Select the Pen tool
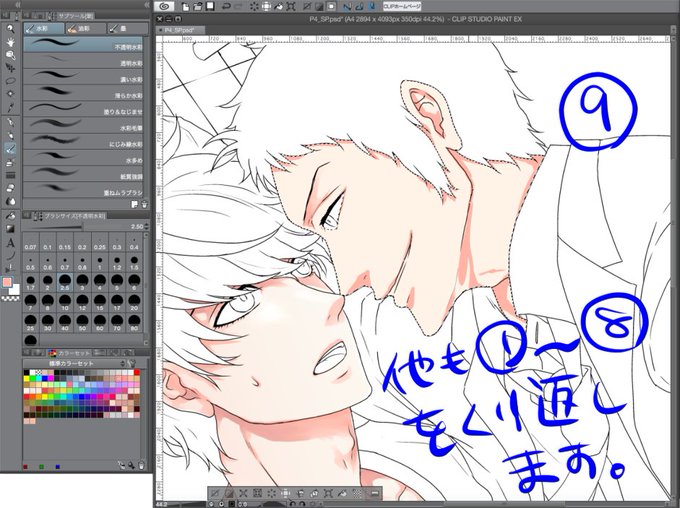 (x=10, y=122)
